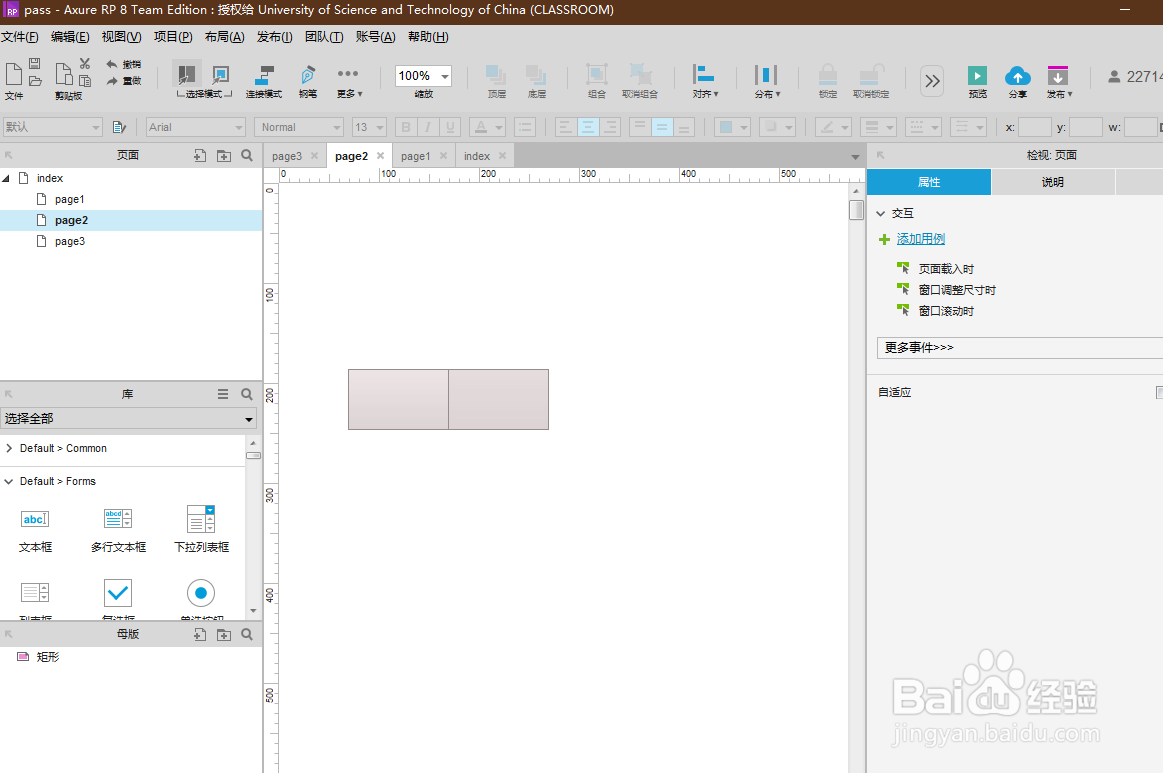
Task: Align text to the right
Action: click(x=610, y=128)
